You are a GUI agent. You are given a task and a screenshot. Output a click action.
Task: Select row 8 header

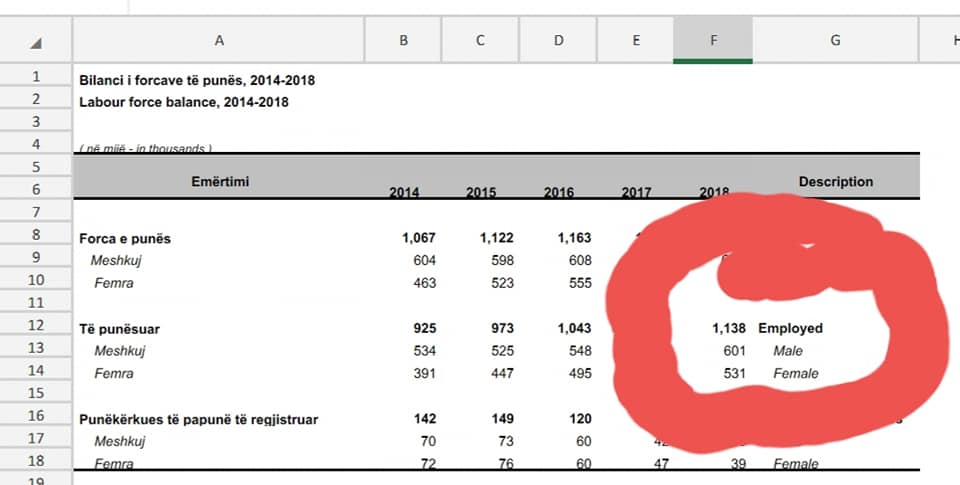[x=36, y=234]
